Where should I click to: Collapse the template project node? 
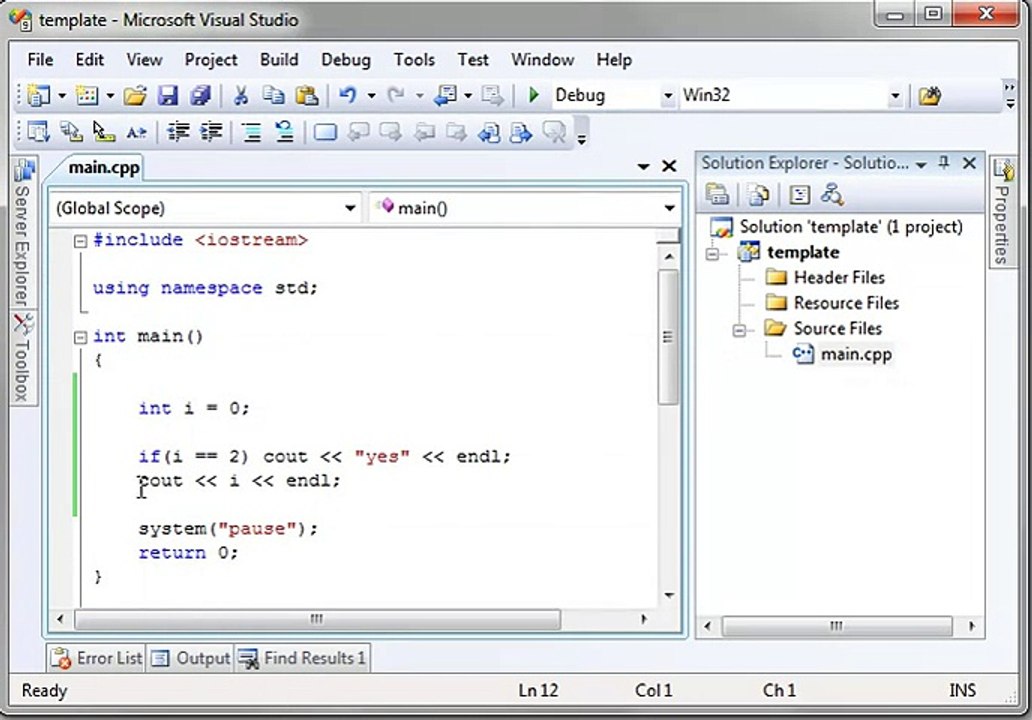pyautogui.click(x=713, y=253)
